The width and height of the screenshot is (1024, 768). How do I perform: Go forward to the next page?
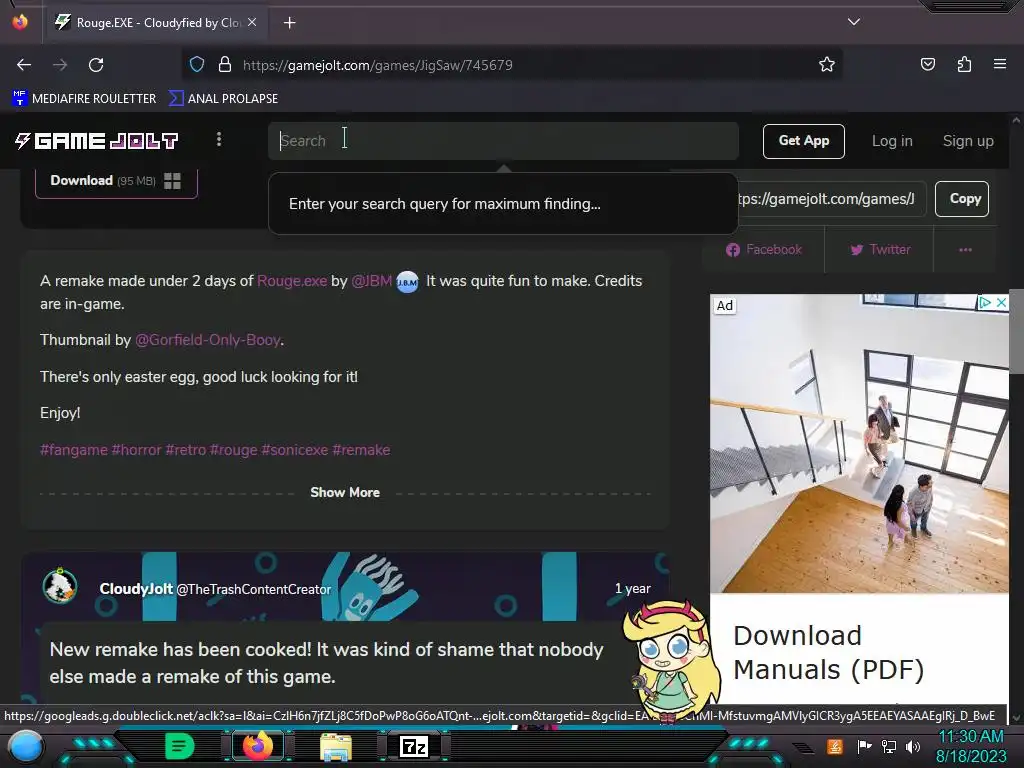[x=60, y=65]
